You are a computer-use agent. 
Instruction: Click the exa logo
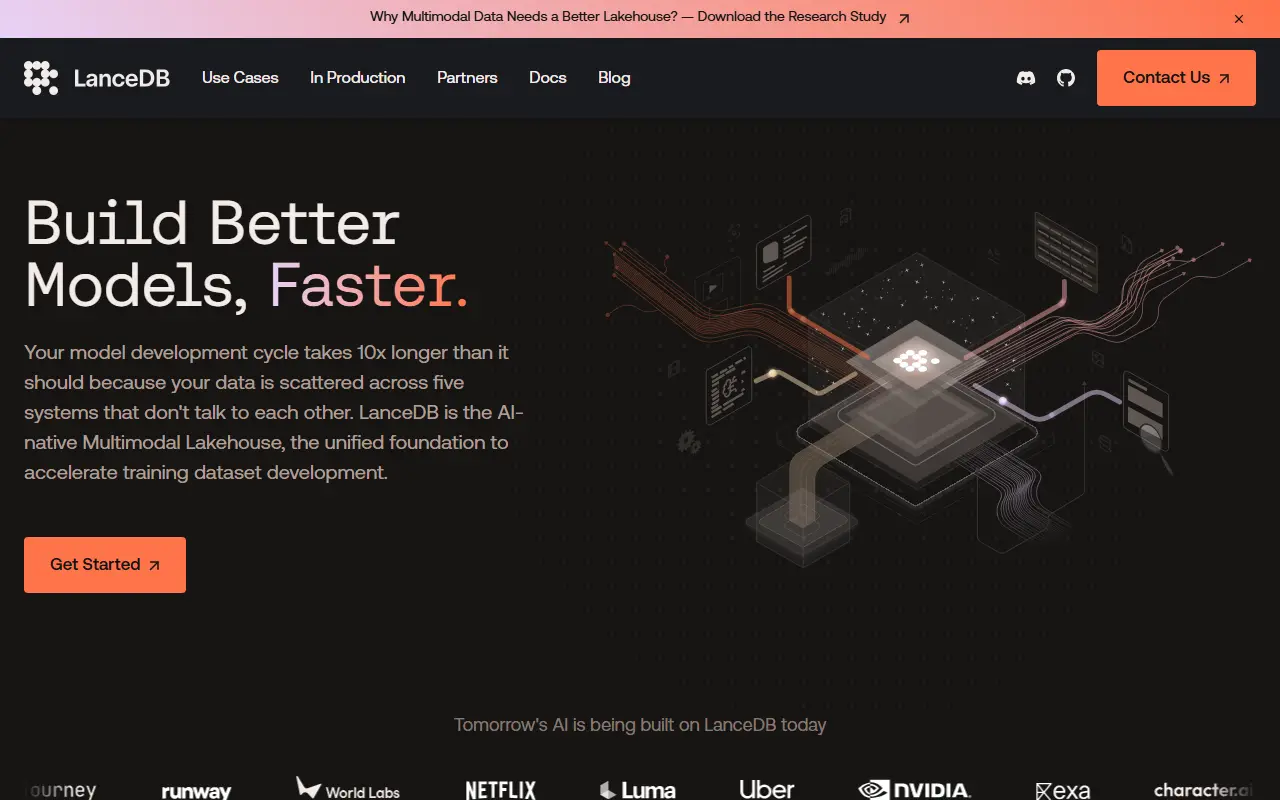(1063, 791)
